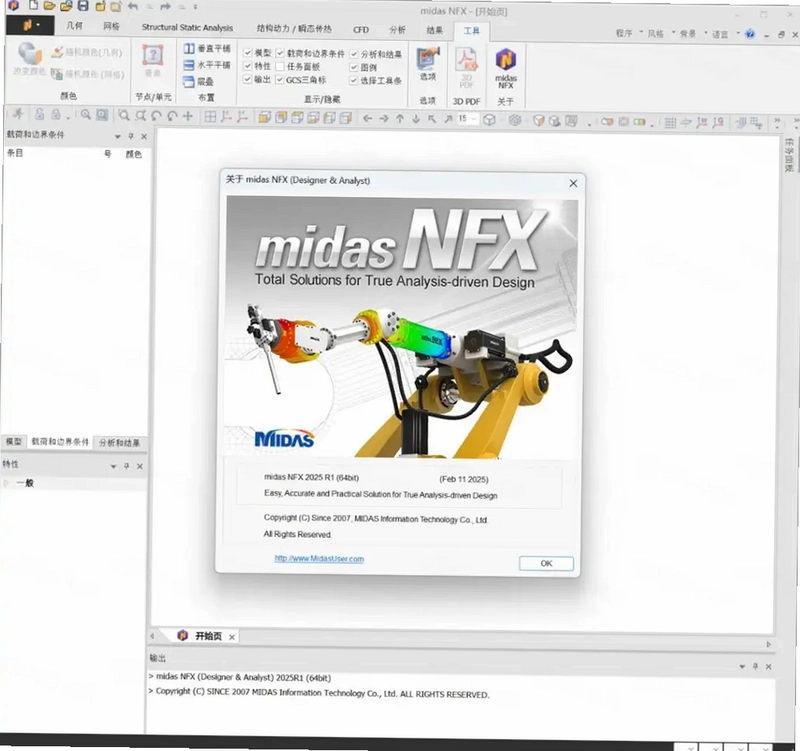Click the rotate up arrow in view toolbar
The width and height of the screenshot is (800, 751).
pos(400,119)
